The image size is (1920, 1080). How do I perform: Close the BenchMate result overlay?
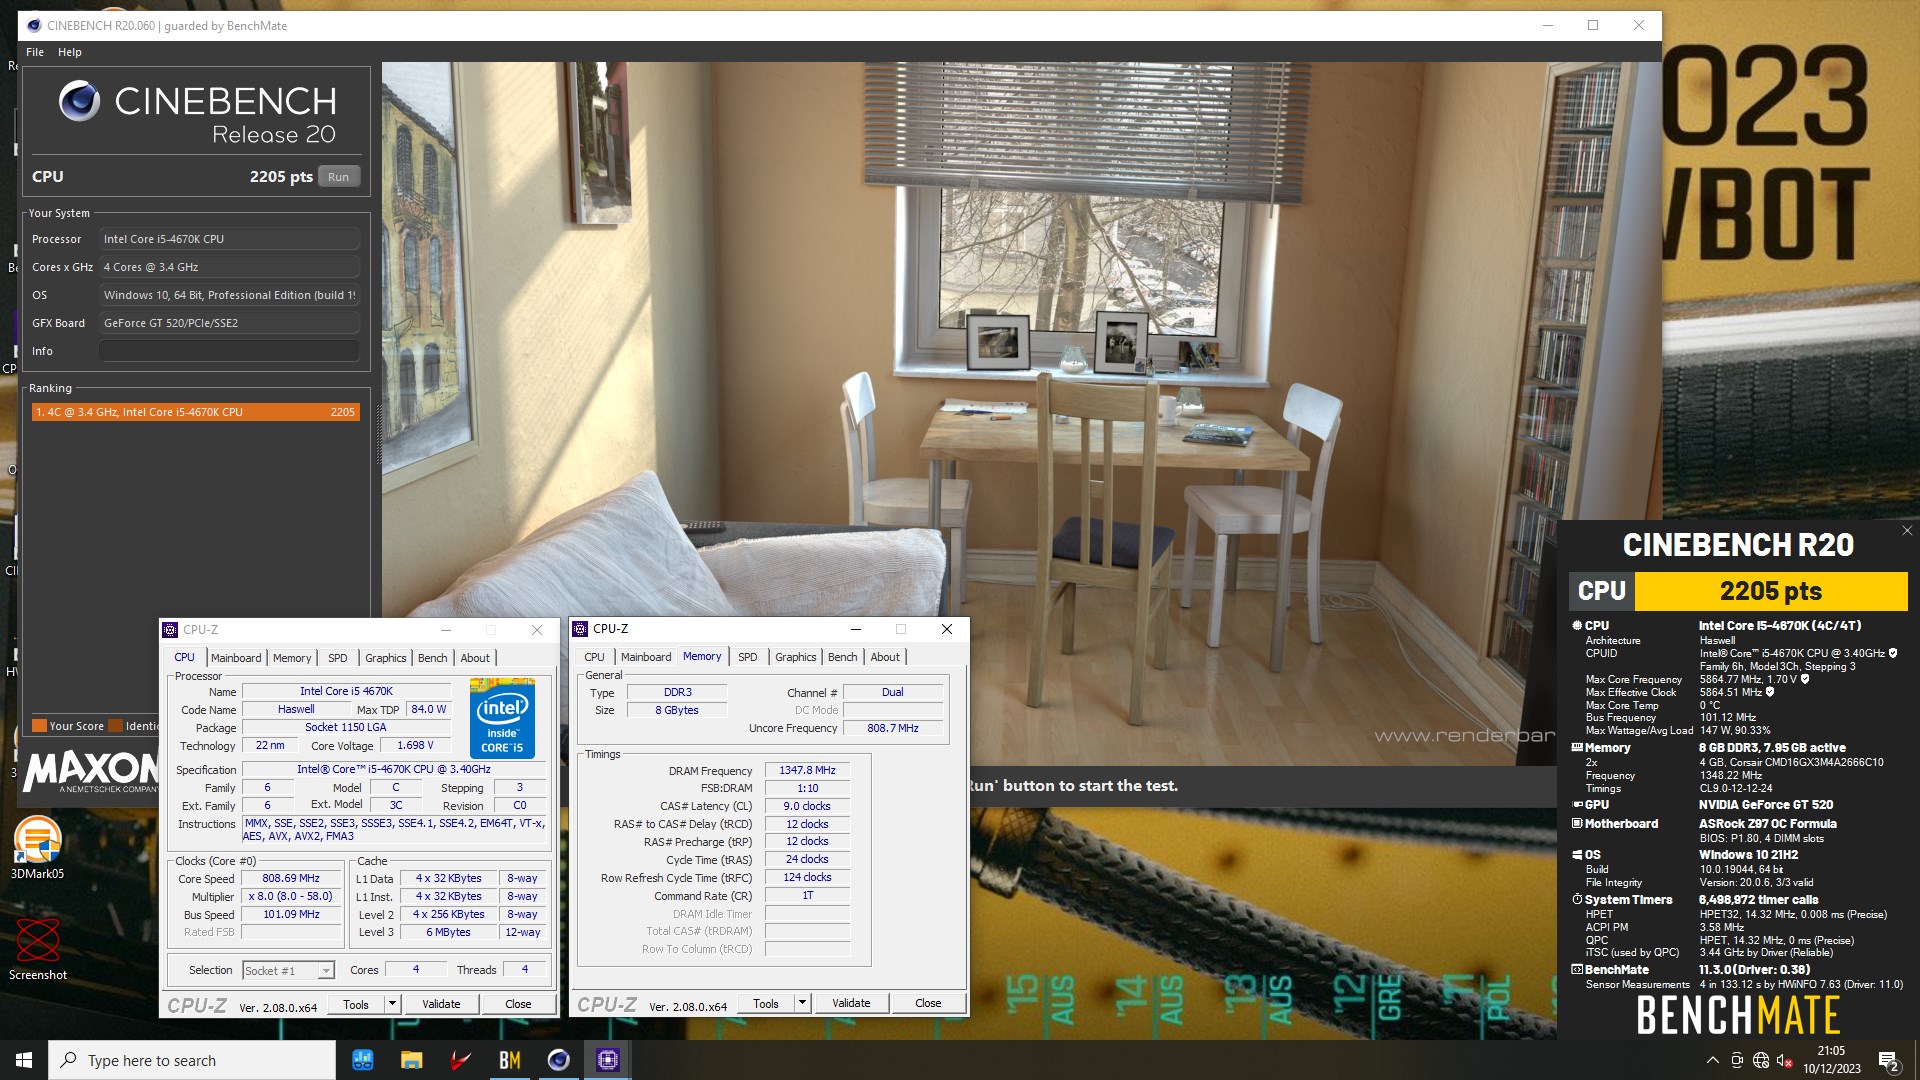tap(1907, 531)
